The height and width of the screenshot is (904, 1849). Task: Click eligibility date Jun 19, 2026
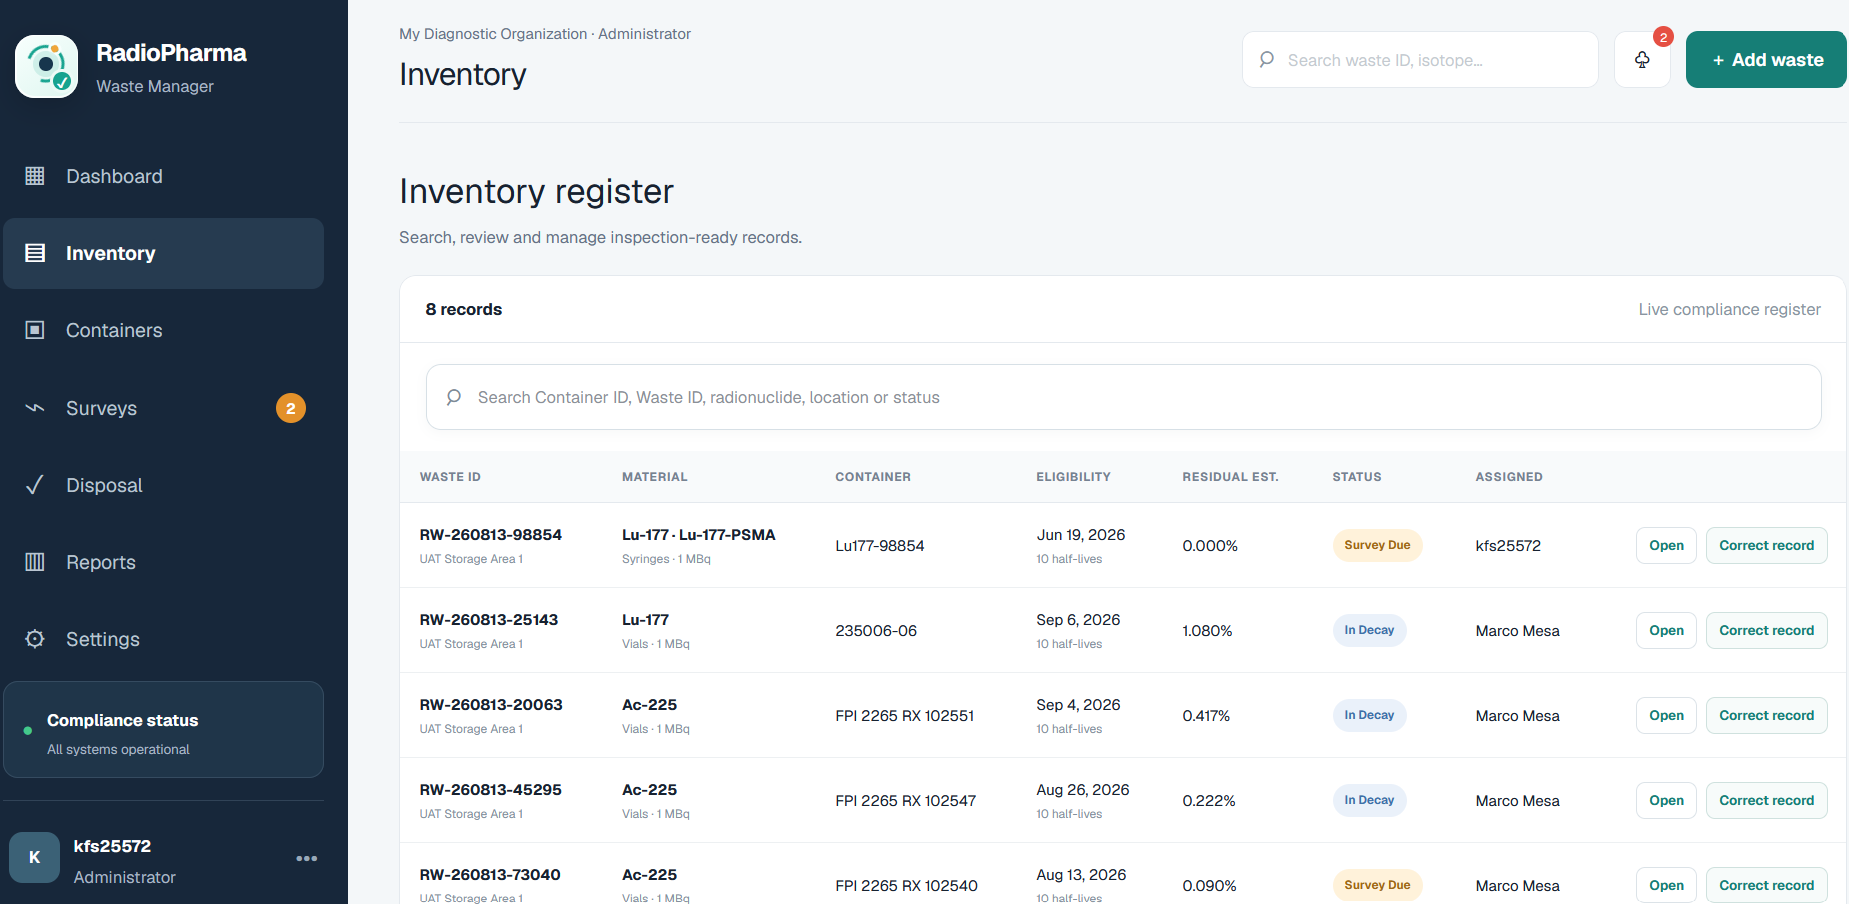click(1081, 535)
